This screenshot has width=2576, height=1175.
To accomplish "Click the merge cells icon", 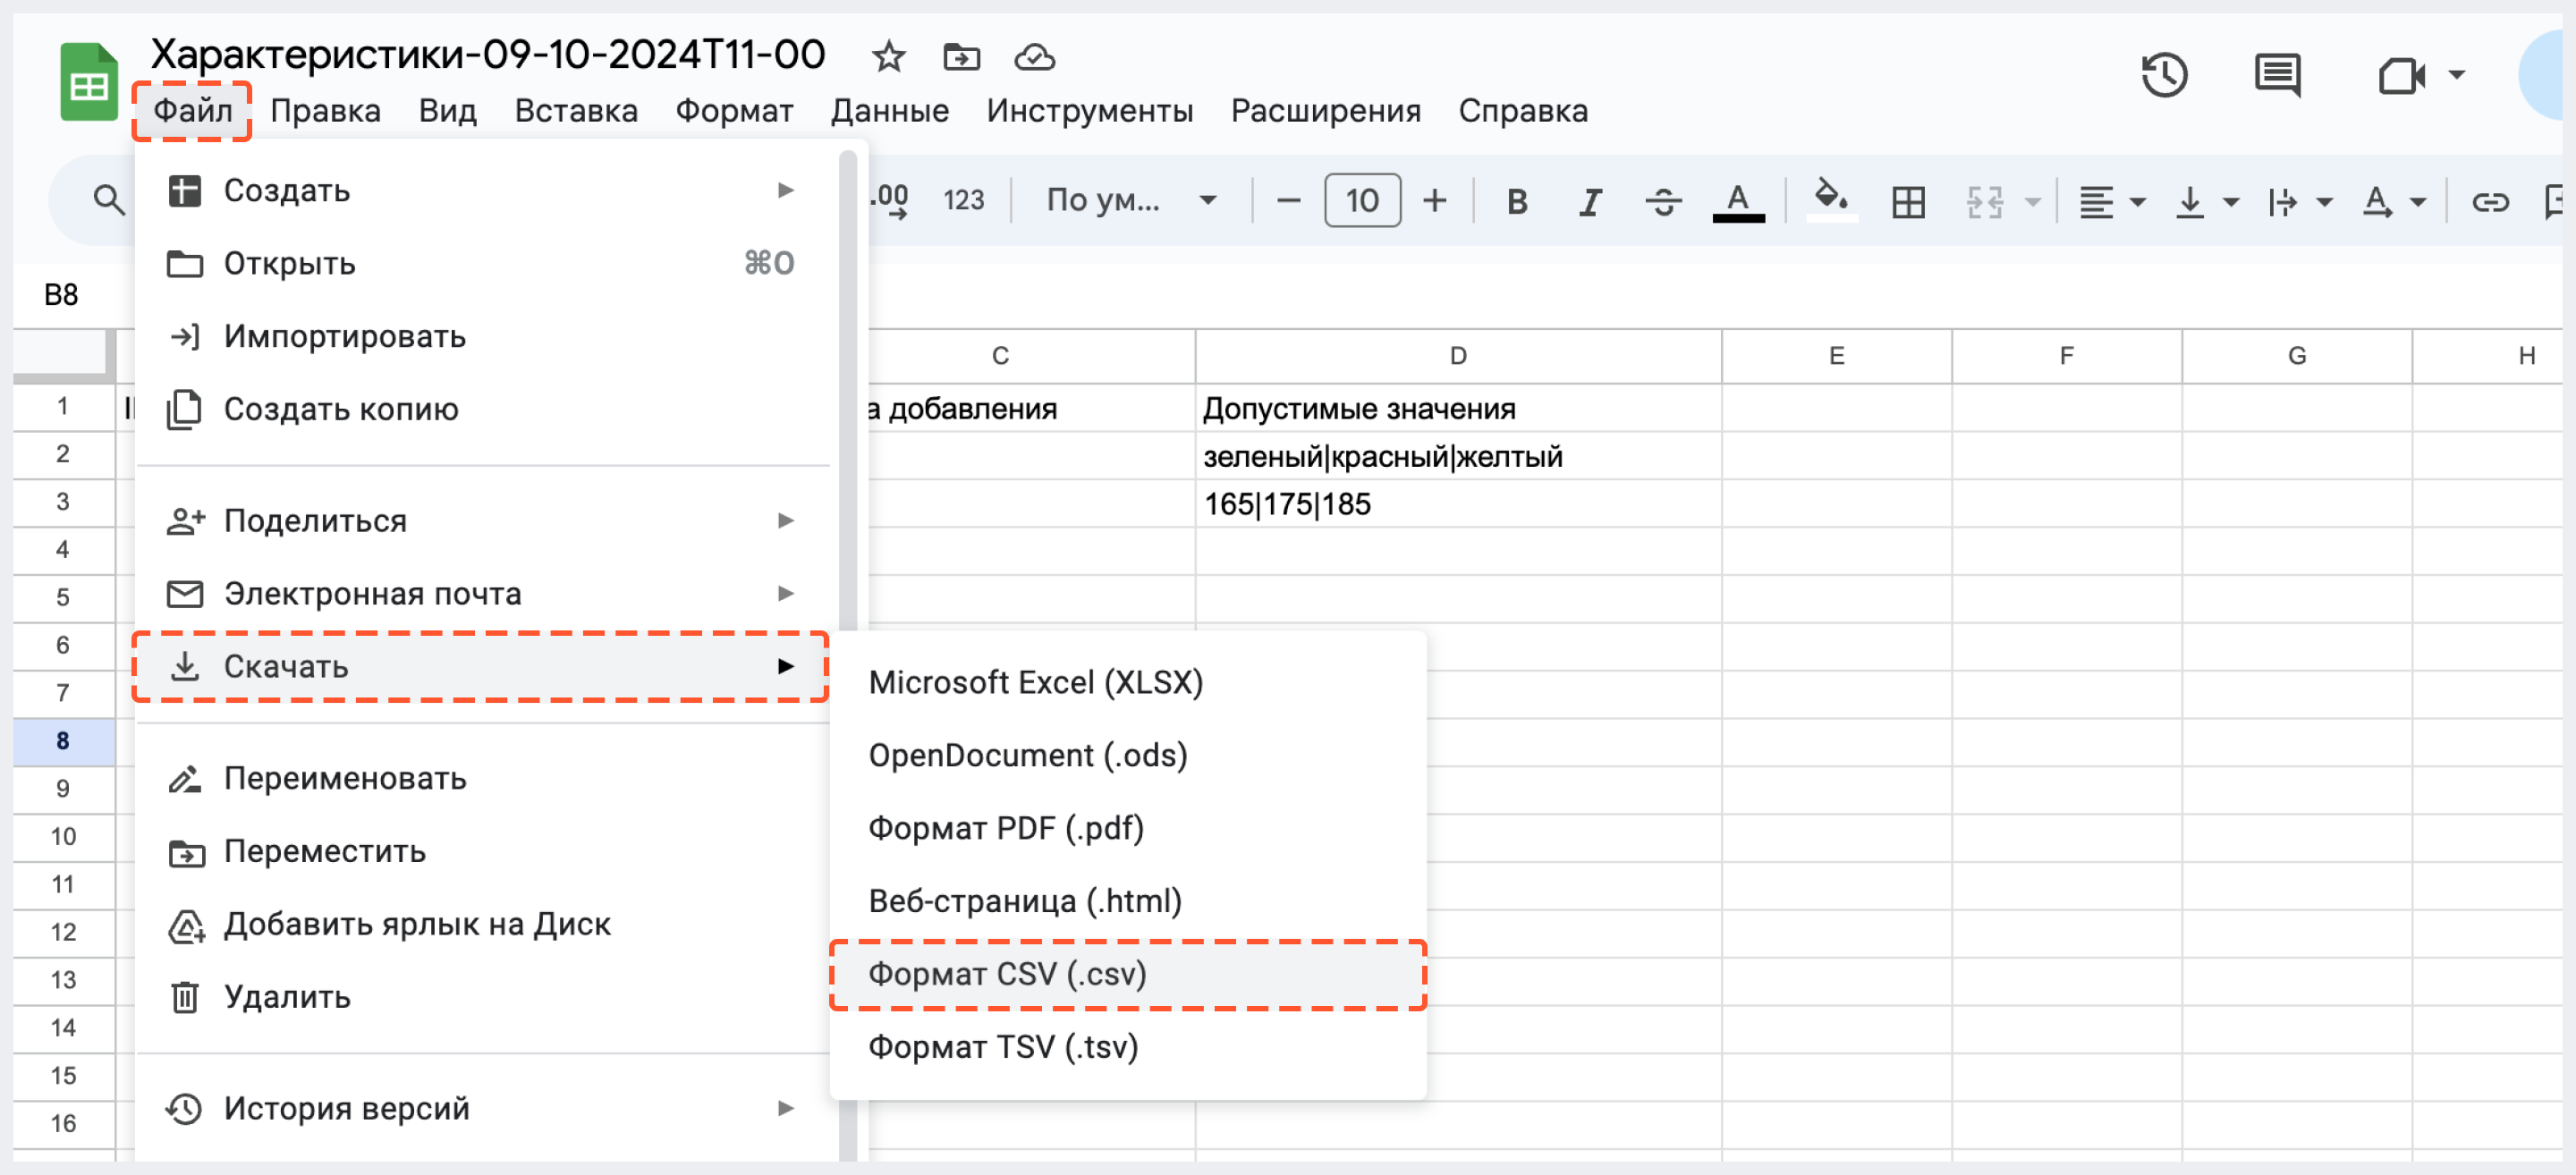I will tap(1985, 203).
